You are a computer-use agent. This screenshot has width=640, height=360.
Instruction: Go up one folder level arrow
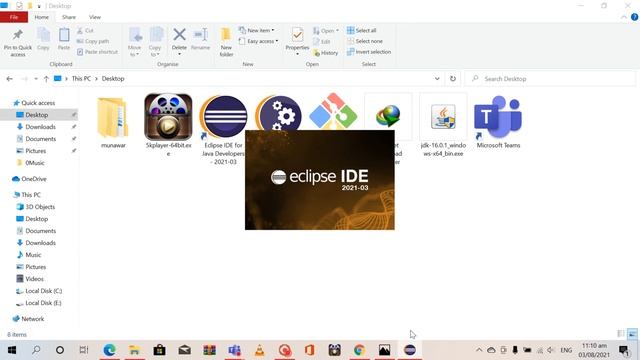click(x=46, y=79)
